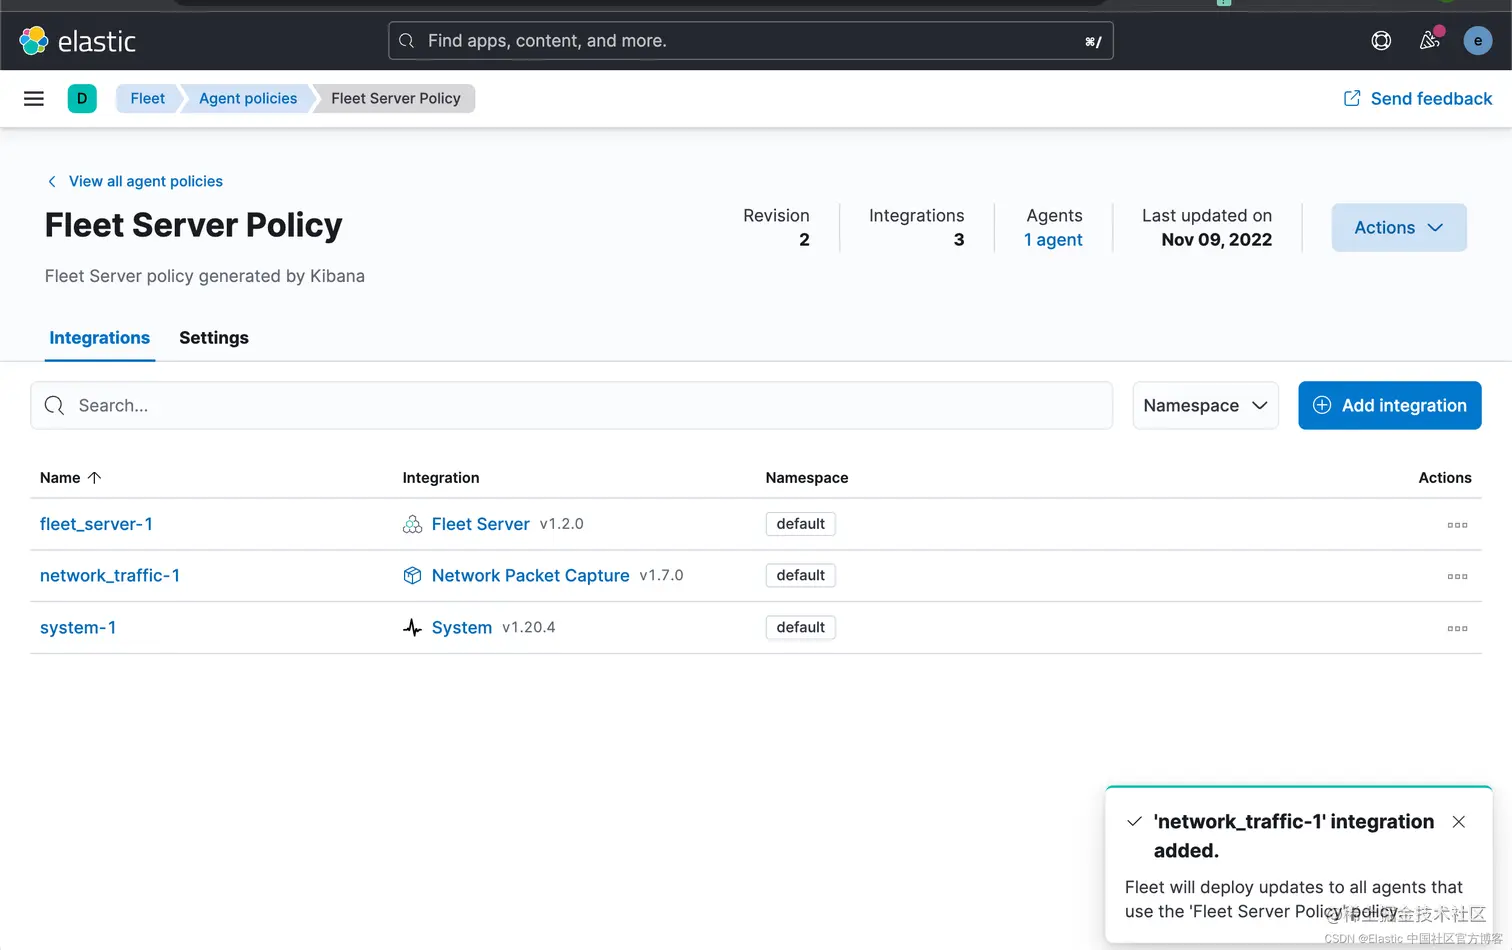
Task: Click default namespace badge in system-1 row
Action: (801, 628)
